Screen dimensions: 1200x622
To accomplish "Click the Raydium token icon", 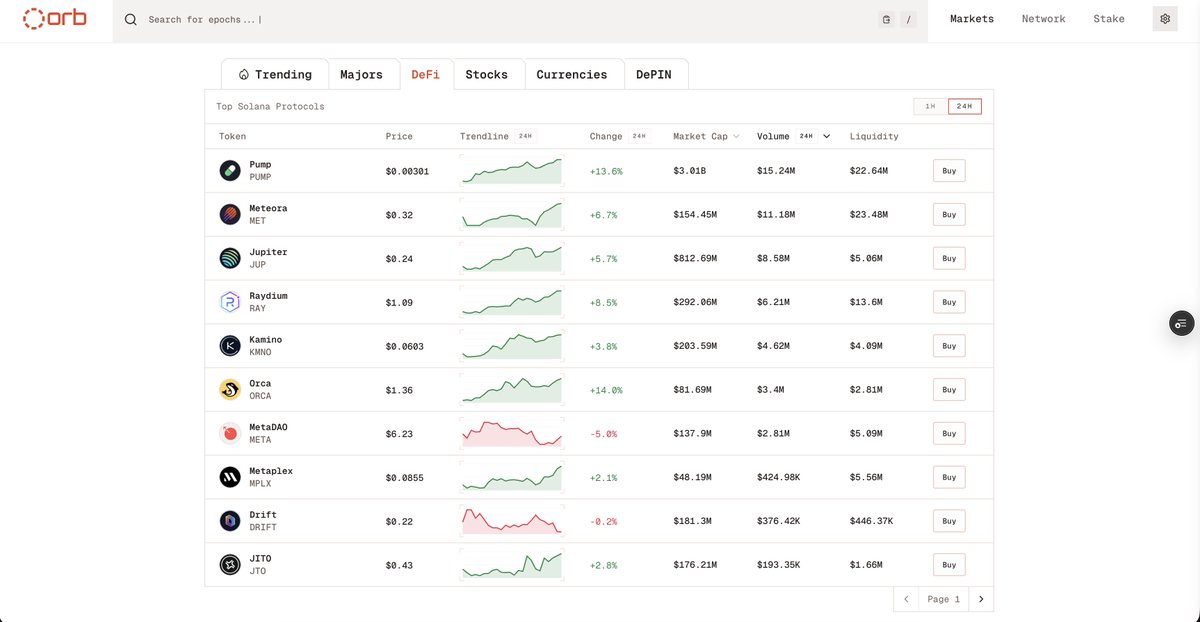I will click(x=230, y=302).
